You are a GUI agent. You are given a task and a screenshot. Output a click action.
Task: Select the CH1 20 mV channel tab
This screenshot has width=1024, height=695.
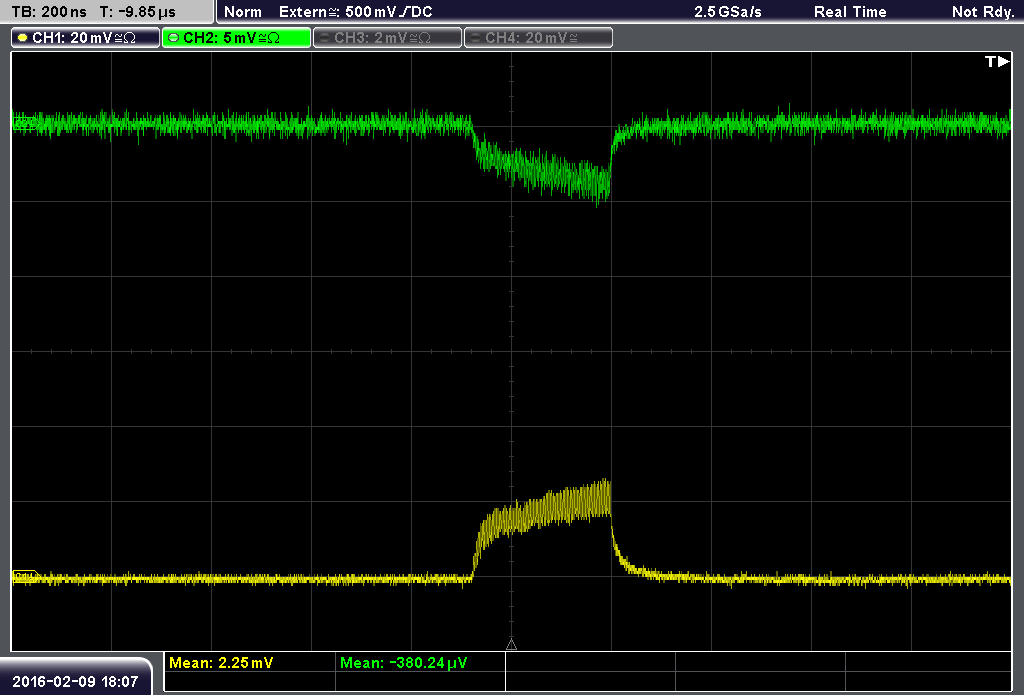tap(86, 38)
